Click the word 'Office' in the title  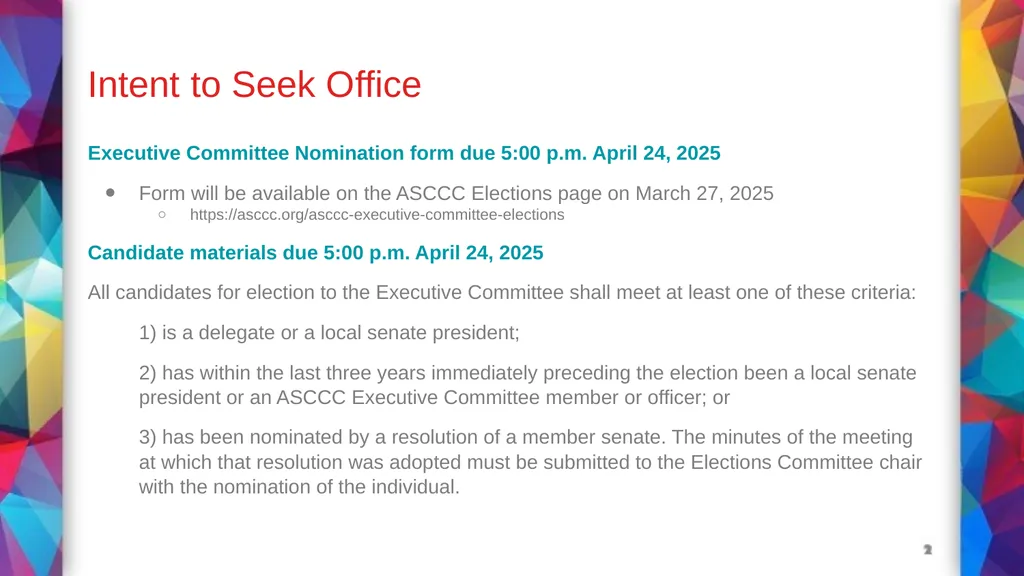[x=374, y=85]
